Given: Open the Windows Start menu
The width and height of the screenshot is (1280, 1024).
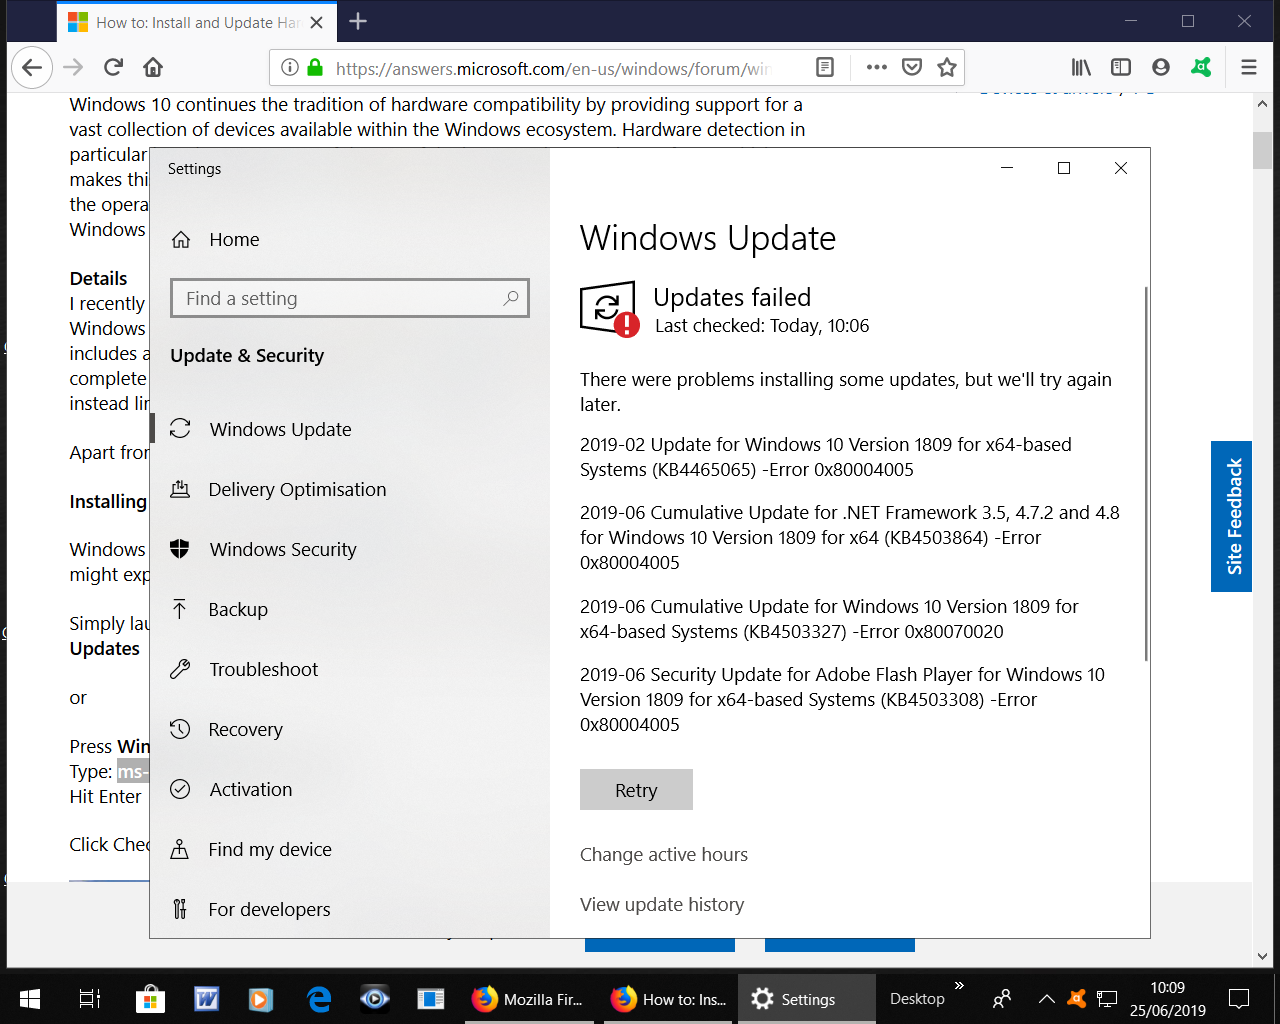Looking at the screenshot, I should 29,999.
